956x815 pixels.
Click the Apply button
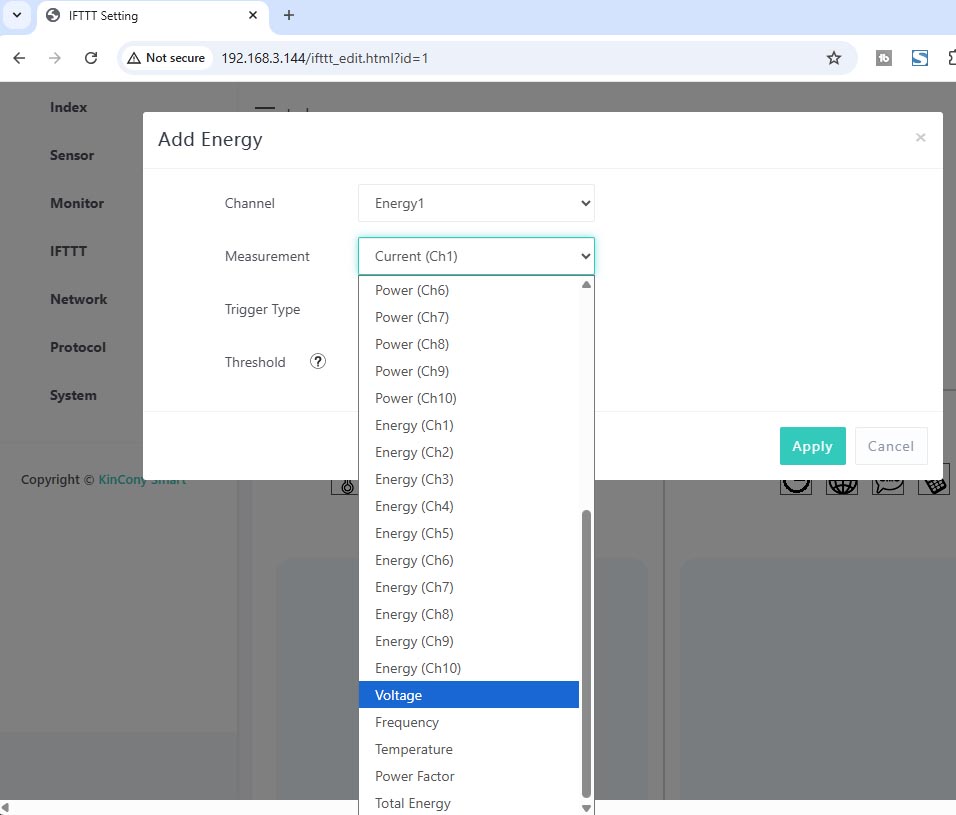812,446
